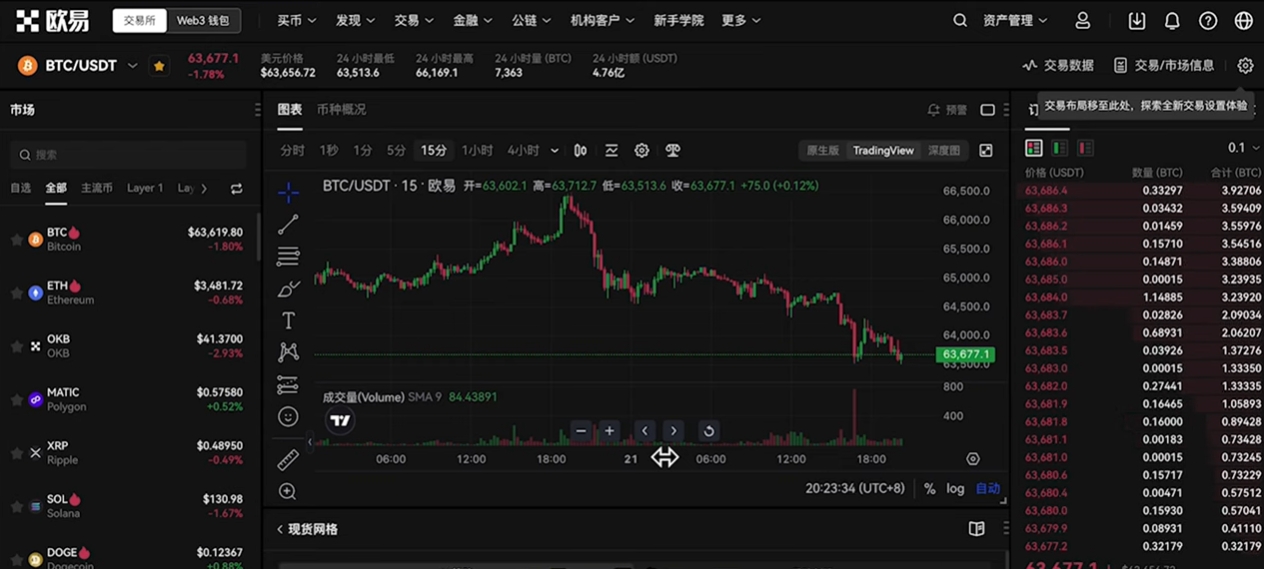This screenshot has width=1264, height=569.
Task: Open the help question mark icon
Action: 1208,20
